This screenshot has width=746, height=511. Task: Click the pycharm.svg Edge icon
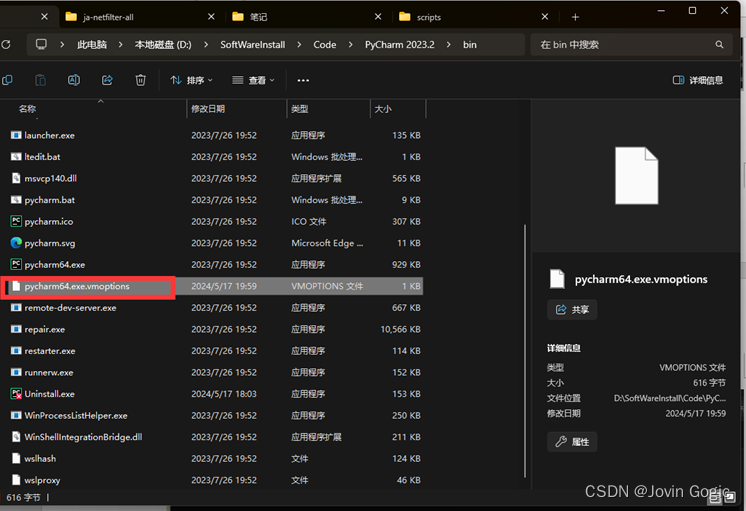[x=16, y=243]
